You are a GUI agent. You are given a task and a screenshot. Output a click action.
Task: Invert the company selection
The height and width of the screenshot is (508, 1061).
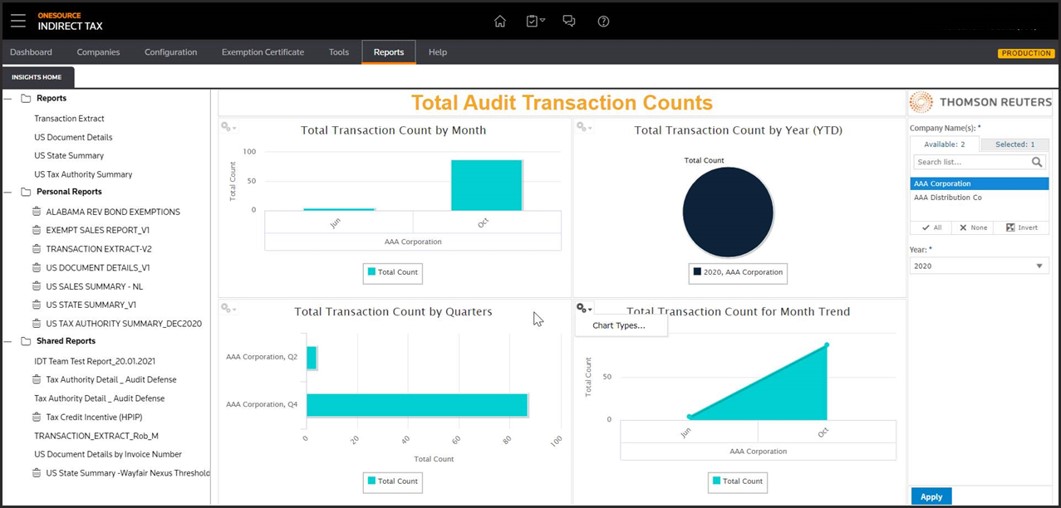(x=1022, y=227)
